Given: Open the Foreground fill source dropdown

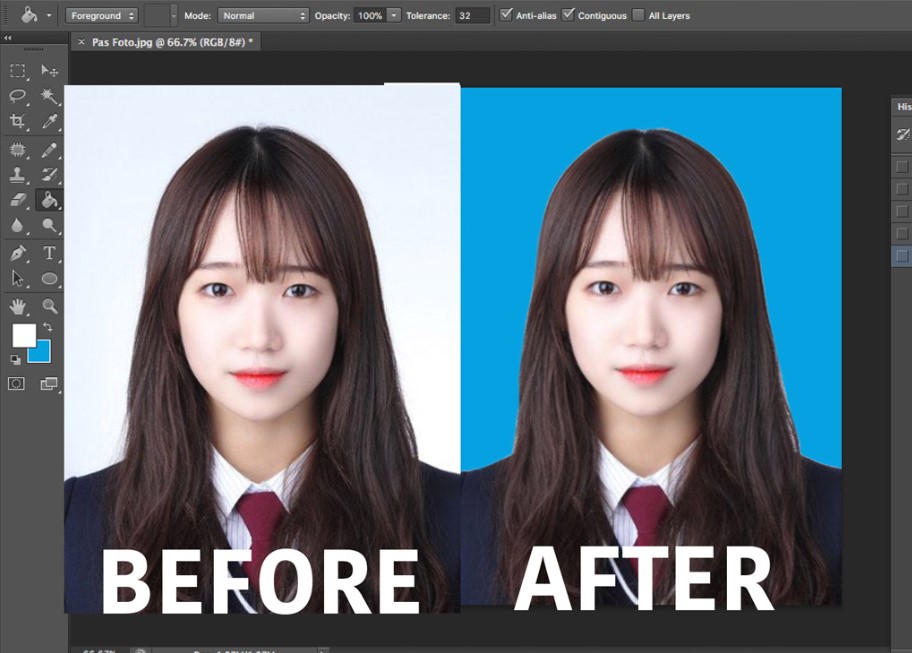Looking at the screenshot, I should pos(100,14).
